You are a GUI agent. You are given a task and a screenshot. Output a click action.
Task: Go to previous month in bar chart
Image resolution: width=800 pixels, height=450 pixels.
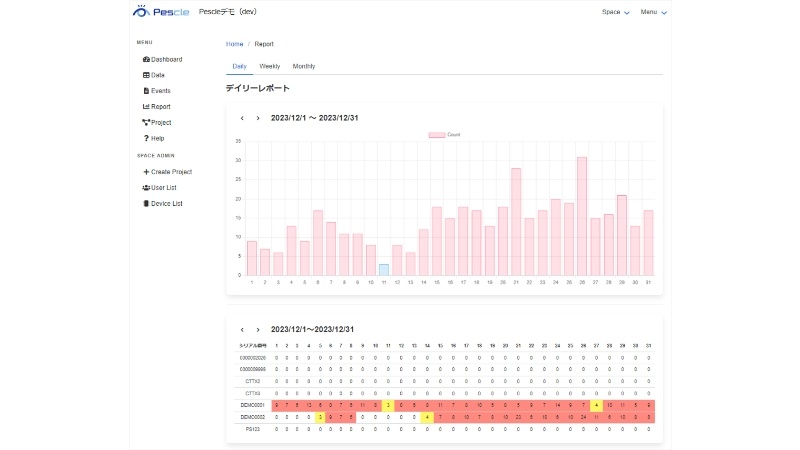coord(242,118)
